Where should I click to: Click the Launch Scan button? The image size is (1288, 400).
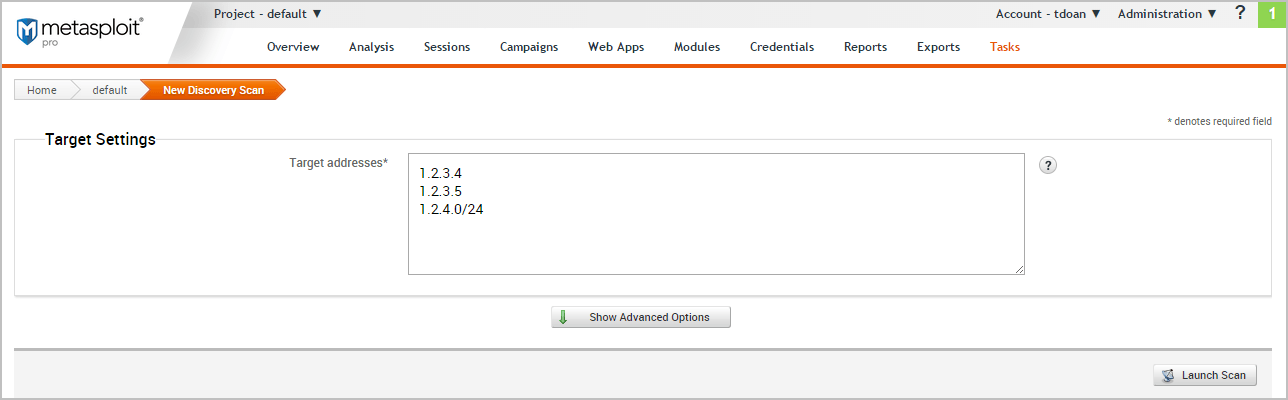1204,375
